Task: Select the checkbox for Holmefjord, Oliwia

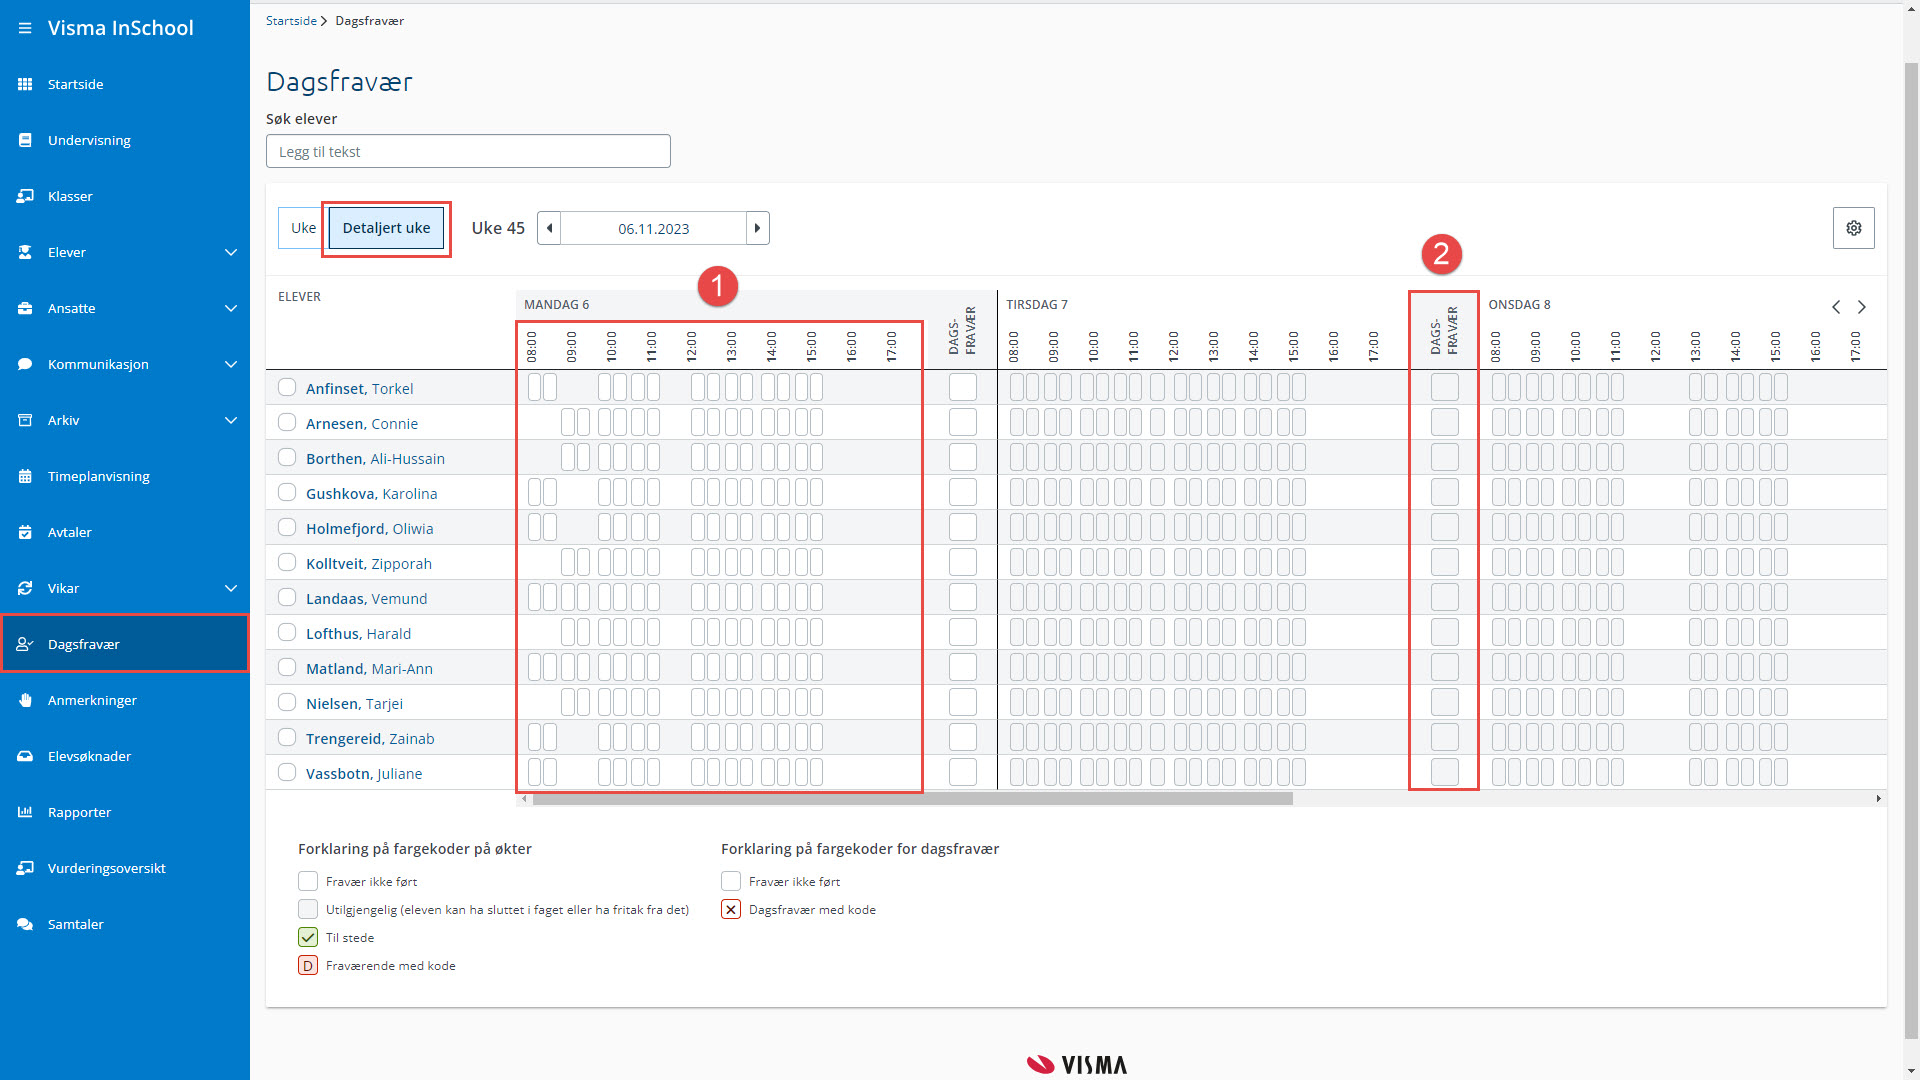Action: (x=287, y=527)
